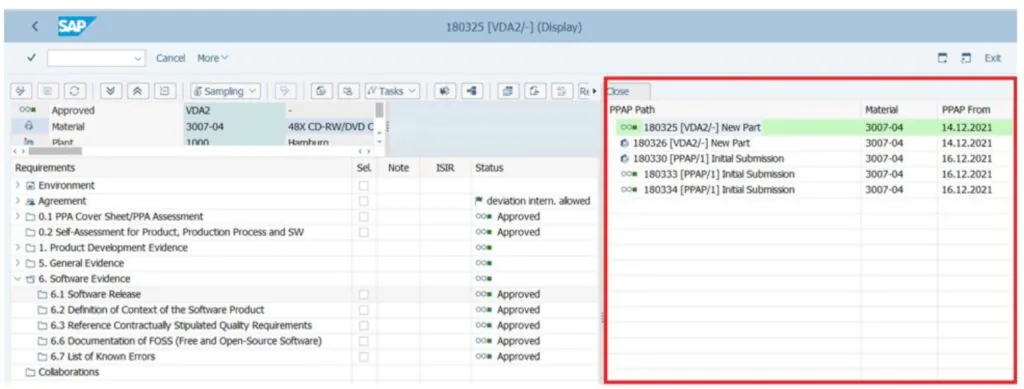The height and width of the screenshot is (389, 1024).
Task: Click the hierarchy icon next to the megaphone
Action: 472,91
